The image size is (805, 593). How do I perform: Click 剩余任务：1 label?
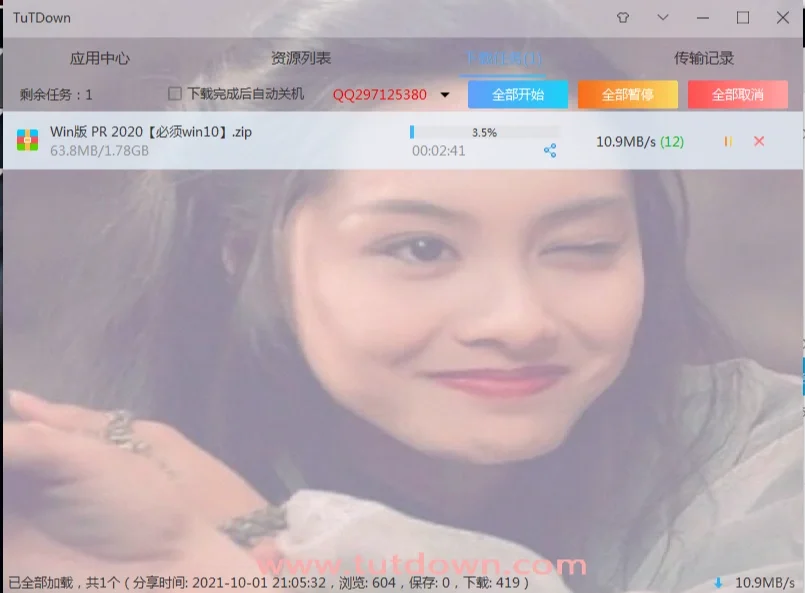coord(56,94)
